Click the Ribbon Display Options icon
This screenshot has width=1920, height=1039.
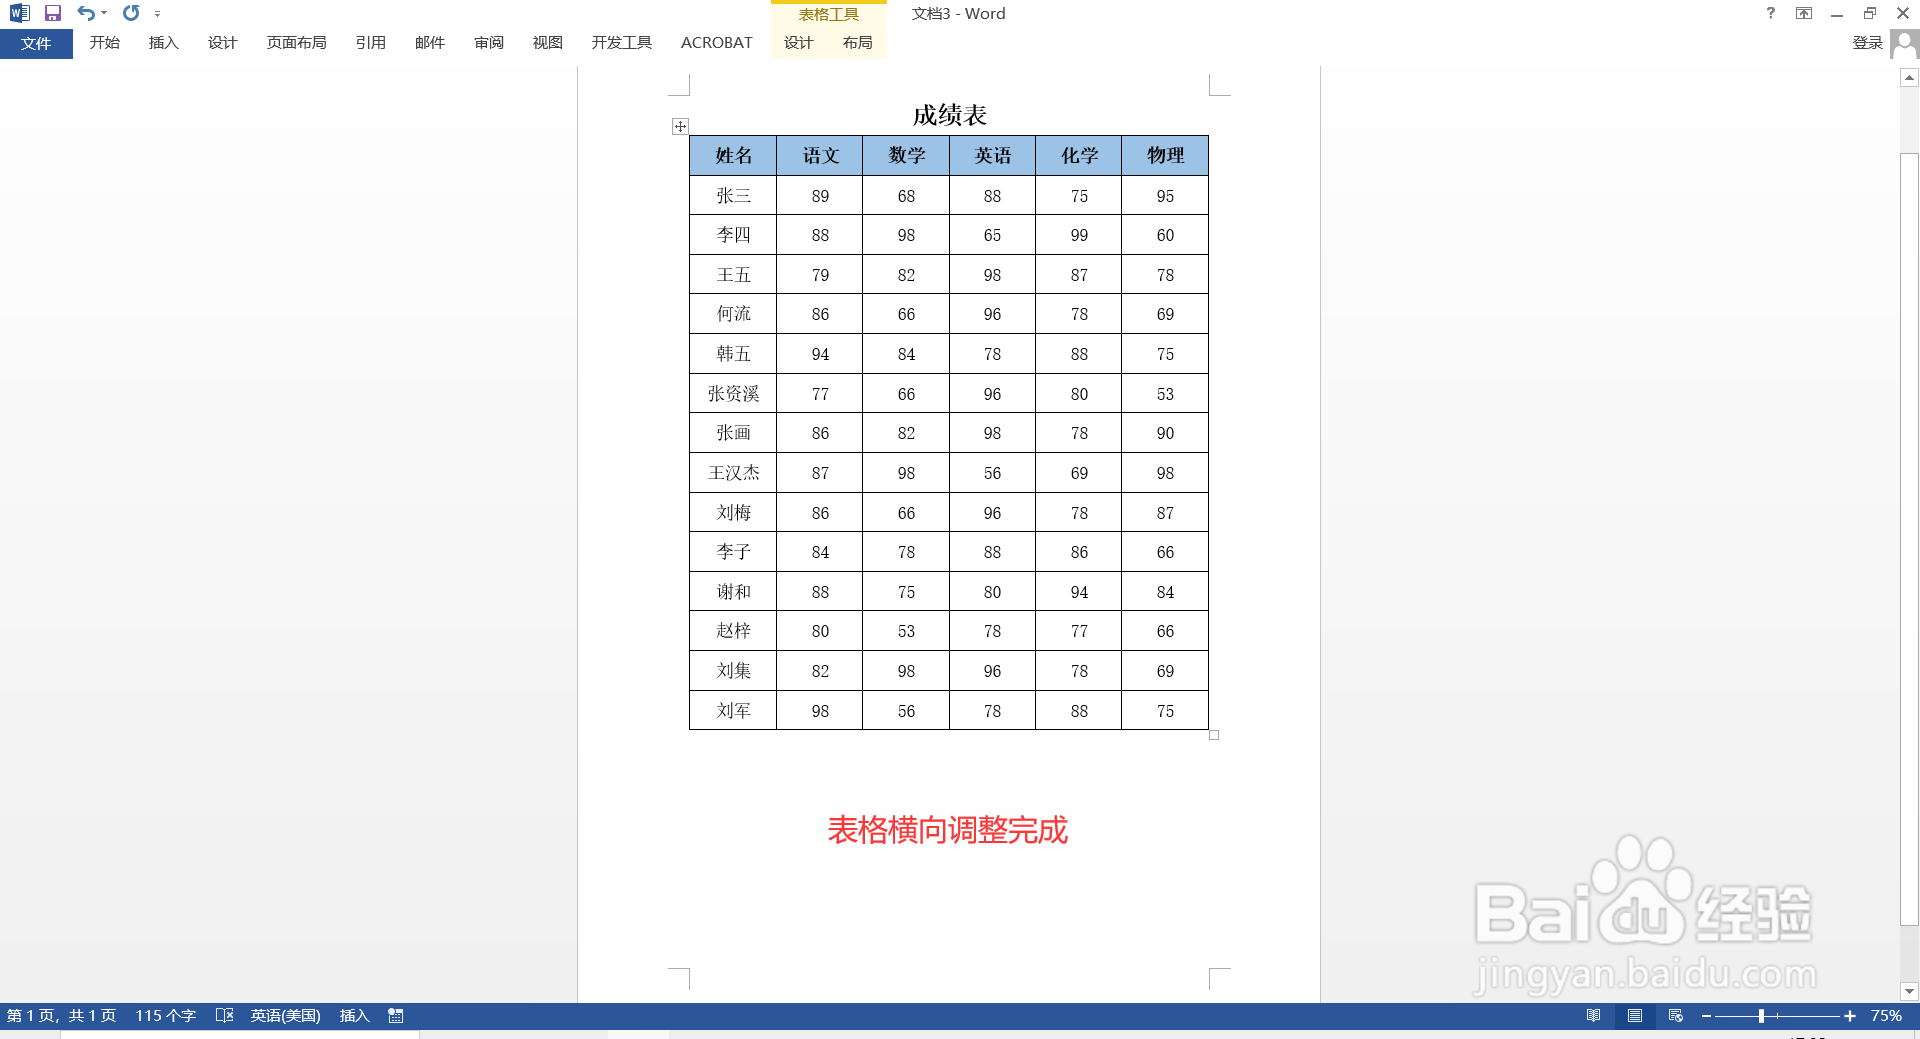coord(1804,13)
